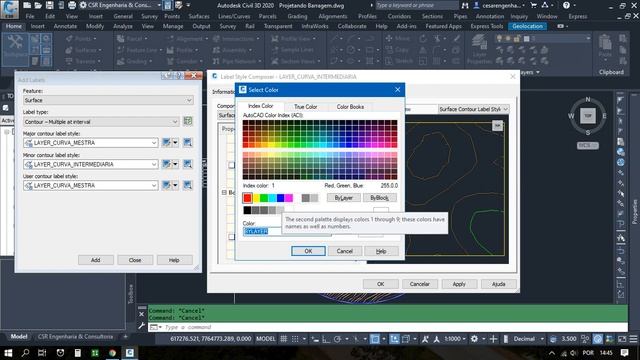Viewport: 640px width, 360px height.
Task: Open the CSR Engenharia workspace dropdown in title bar
Action: pyautogui.click(x=120, y=5)
